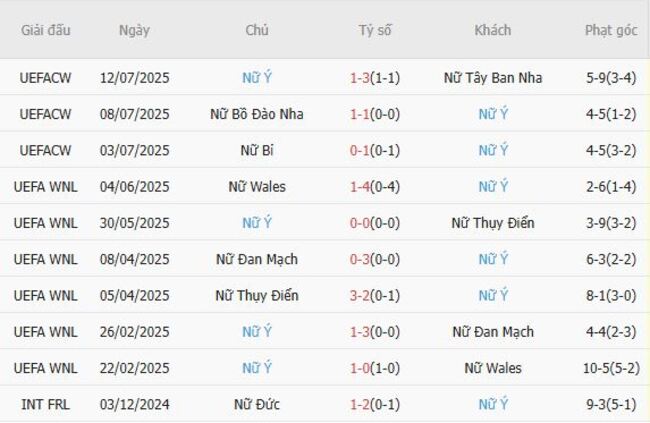Open Nữ Đan Mạch home team on 08/04/2025

coord(257,259)
